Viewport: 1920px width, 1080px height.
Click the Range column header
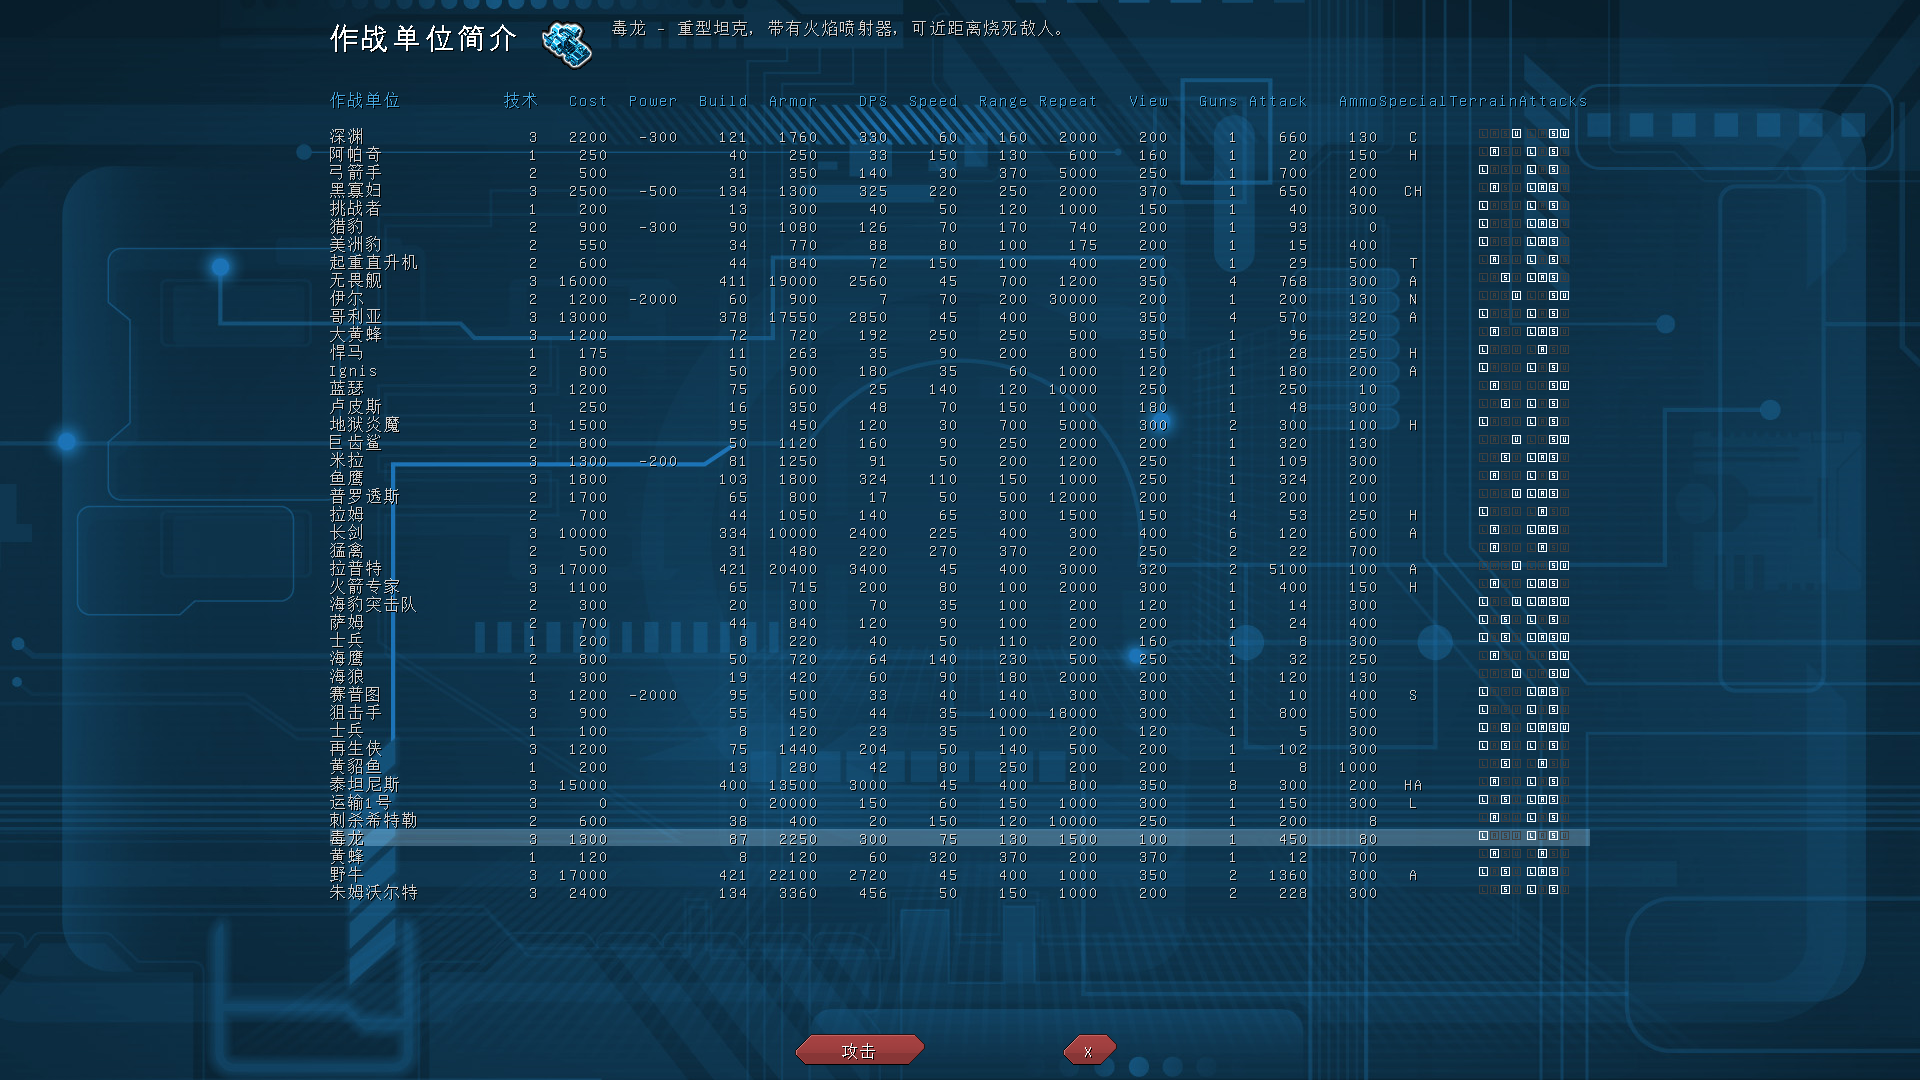pos(1003,101)
